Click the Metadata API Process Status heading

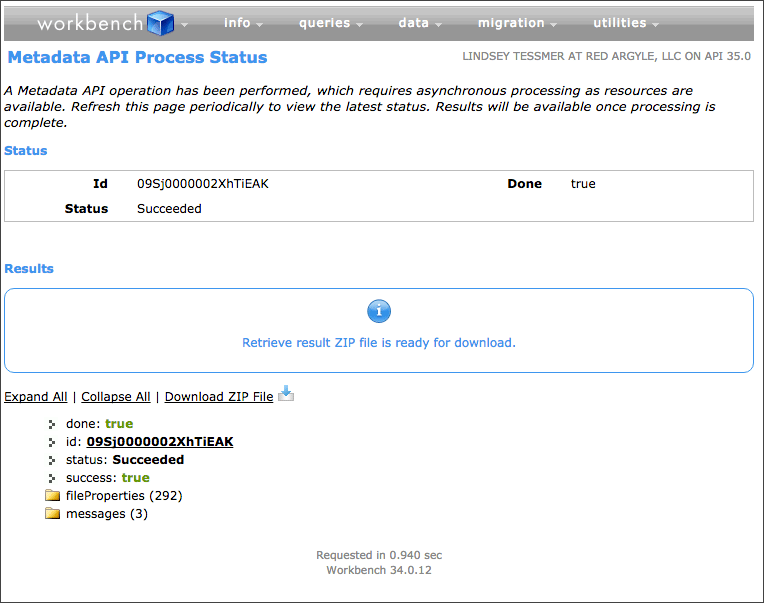coord(137,57)
